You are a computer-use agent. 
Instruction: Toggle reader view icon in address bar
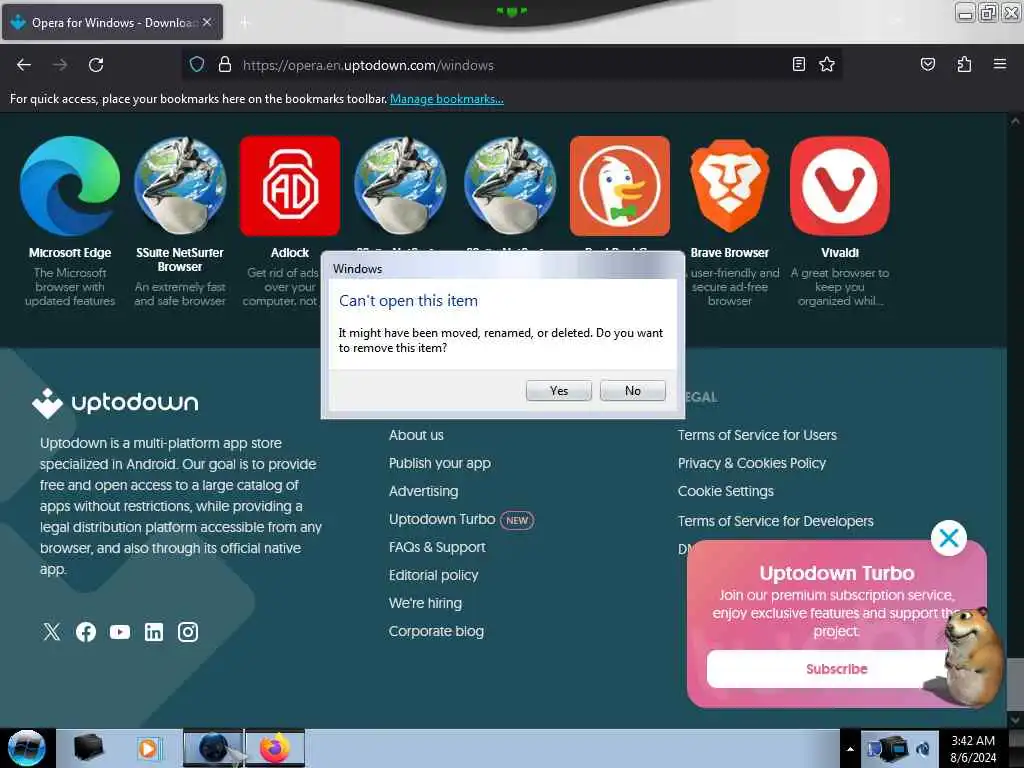(798, 64)
